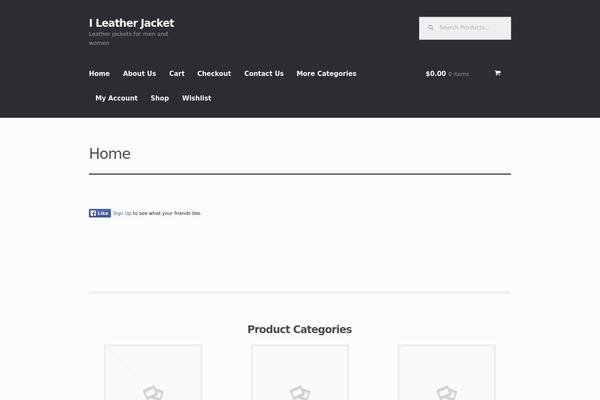Click the Facebook Like button
The height and width of the screenshot is (400, 600).
100,213
